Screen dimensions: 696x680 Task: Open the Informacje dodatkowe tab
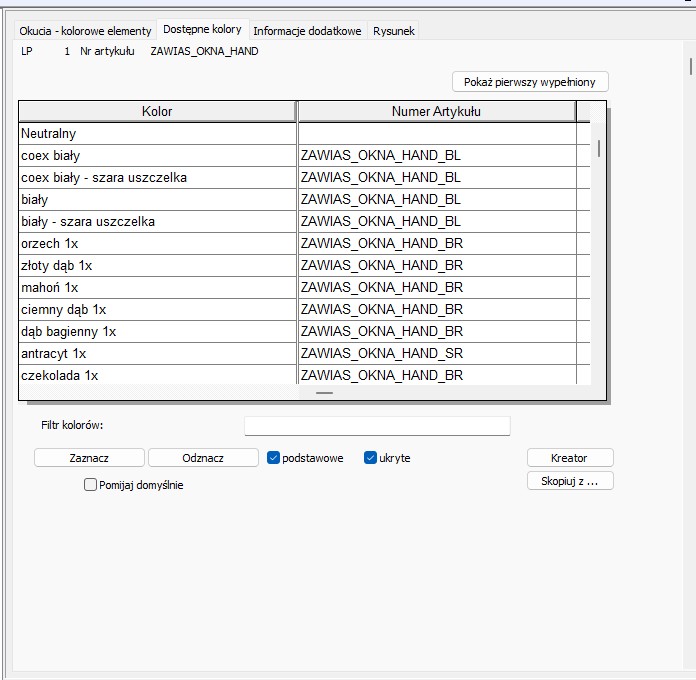pyautogui.click(x=307, y=31)
